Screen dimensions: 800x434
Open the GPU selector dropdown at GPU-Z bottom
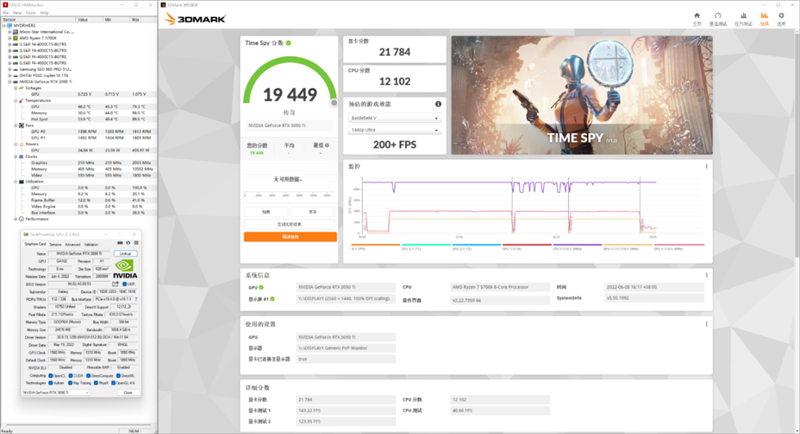pyautogui.click(x=56, y=393)
